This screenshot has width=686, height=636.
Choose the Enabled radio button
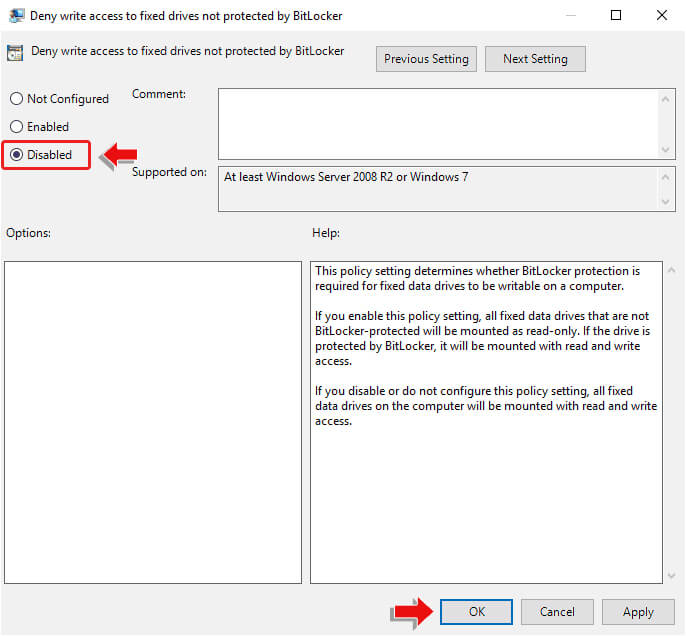(x=16, y=127)
